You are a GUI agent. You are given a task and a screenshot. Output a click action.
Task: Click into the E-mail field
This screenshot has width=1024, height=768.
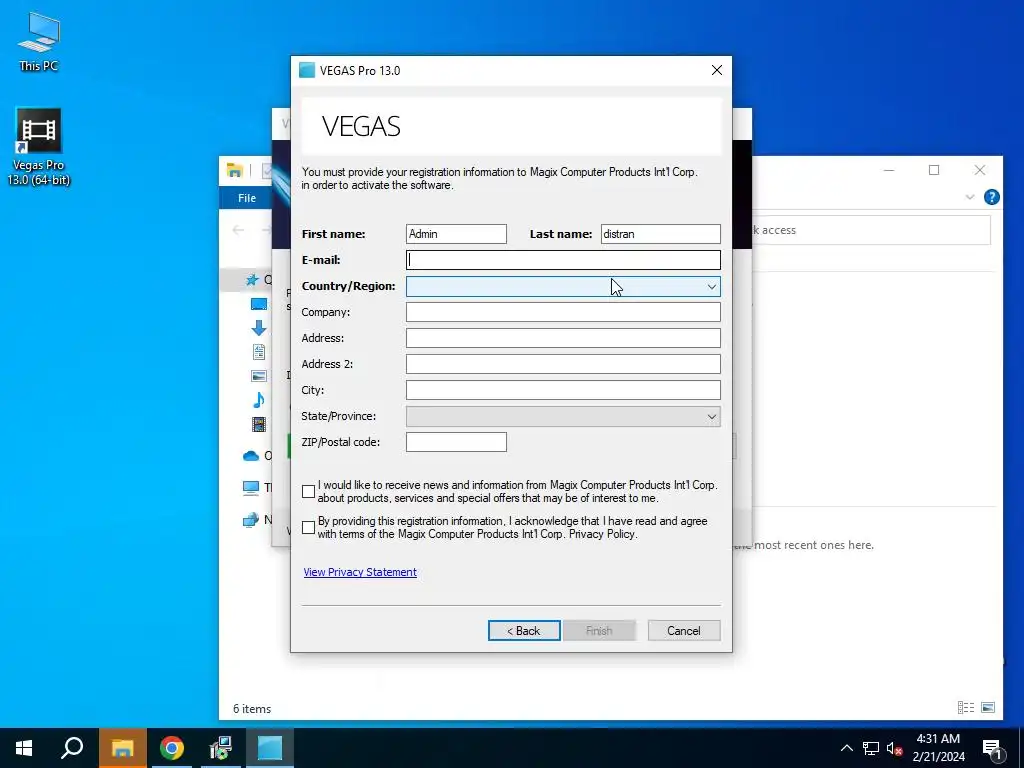tap(563, 260)
